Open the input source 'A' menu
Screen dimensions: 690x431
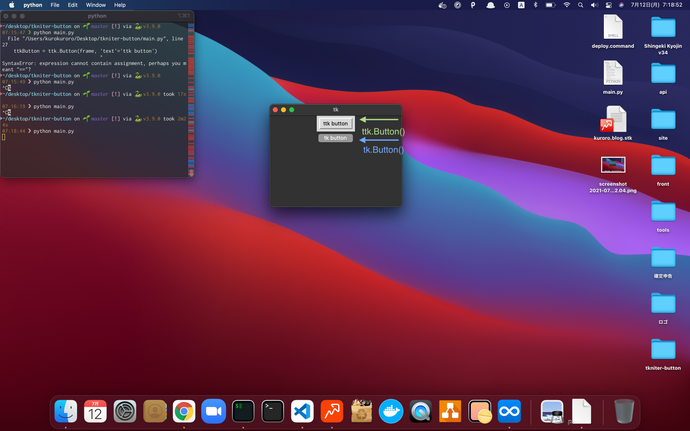pos(521,5)
